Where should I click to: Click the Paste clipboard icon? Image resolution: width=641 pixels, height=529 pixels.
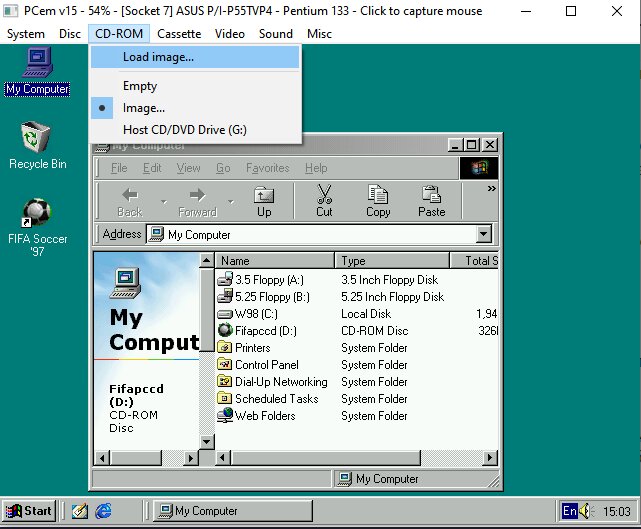pos(431,194)
